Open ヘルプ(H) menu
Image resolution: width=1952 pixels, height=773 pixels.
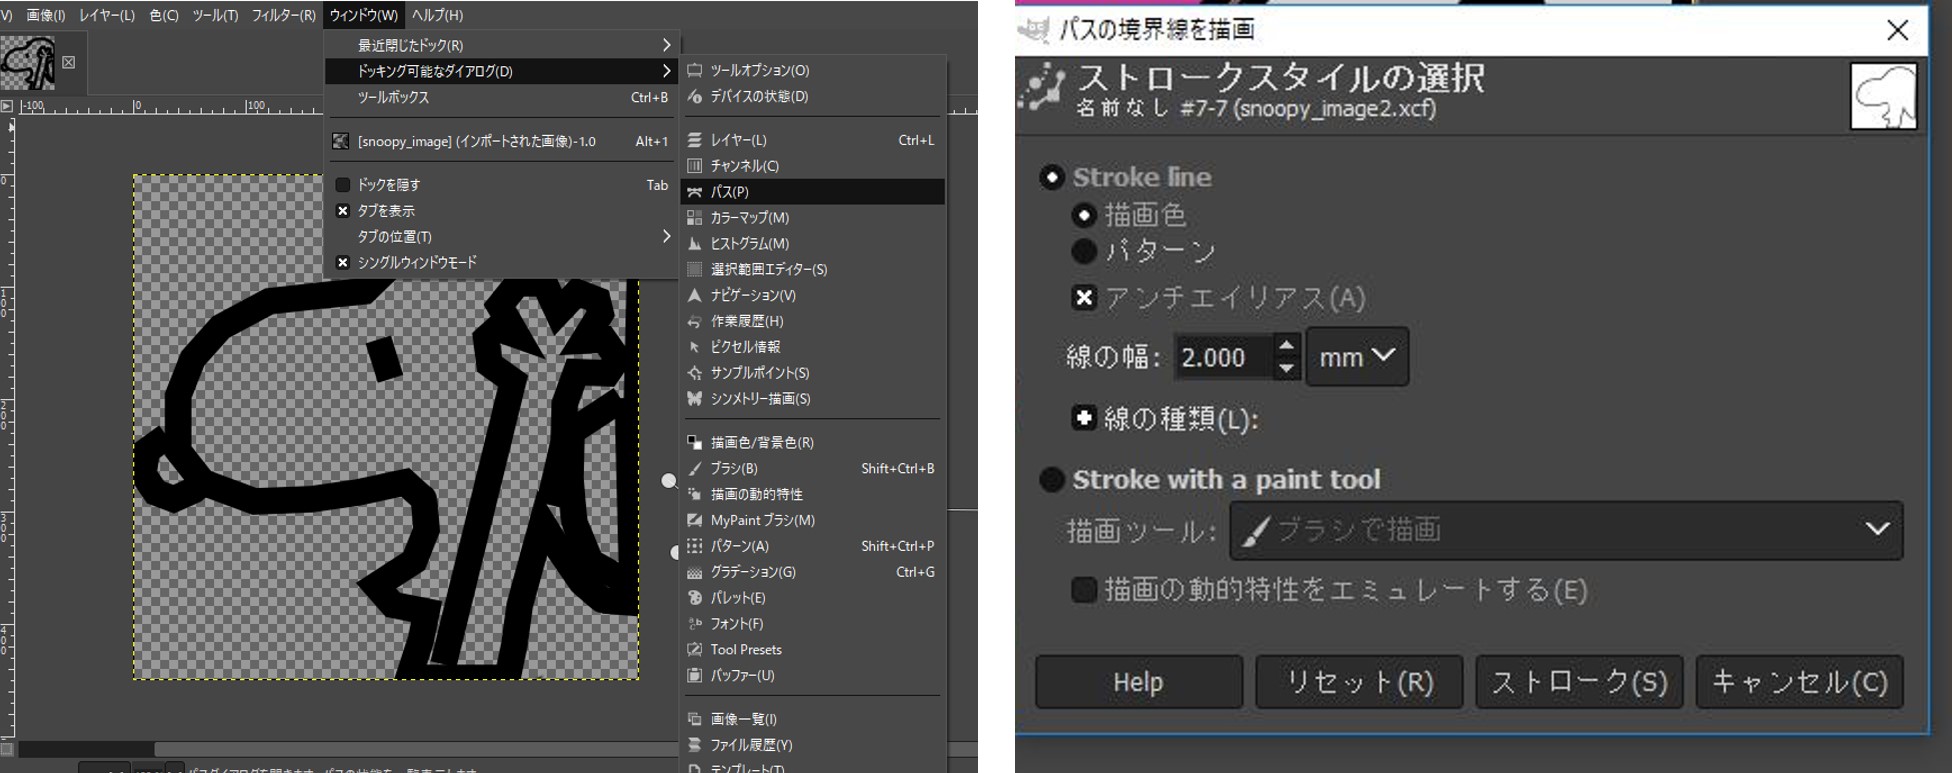click(x=438, y=15)
